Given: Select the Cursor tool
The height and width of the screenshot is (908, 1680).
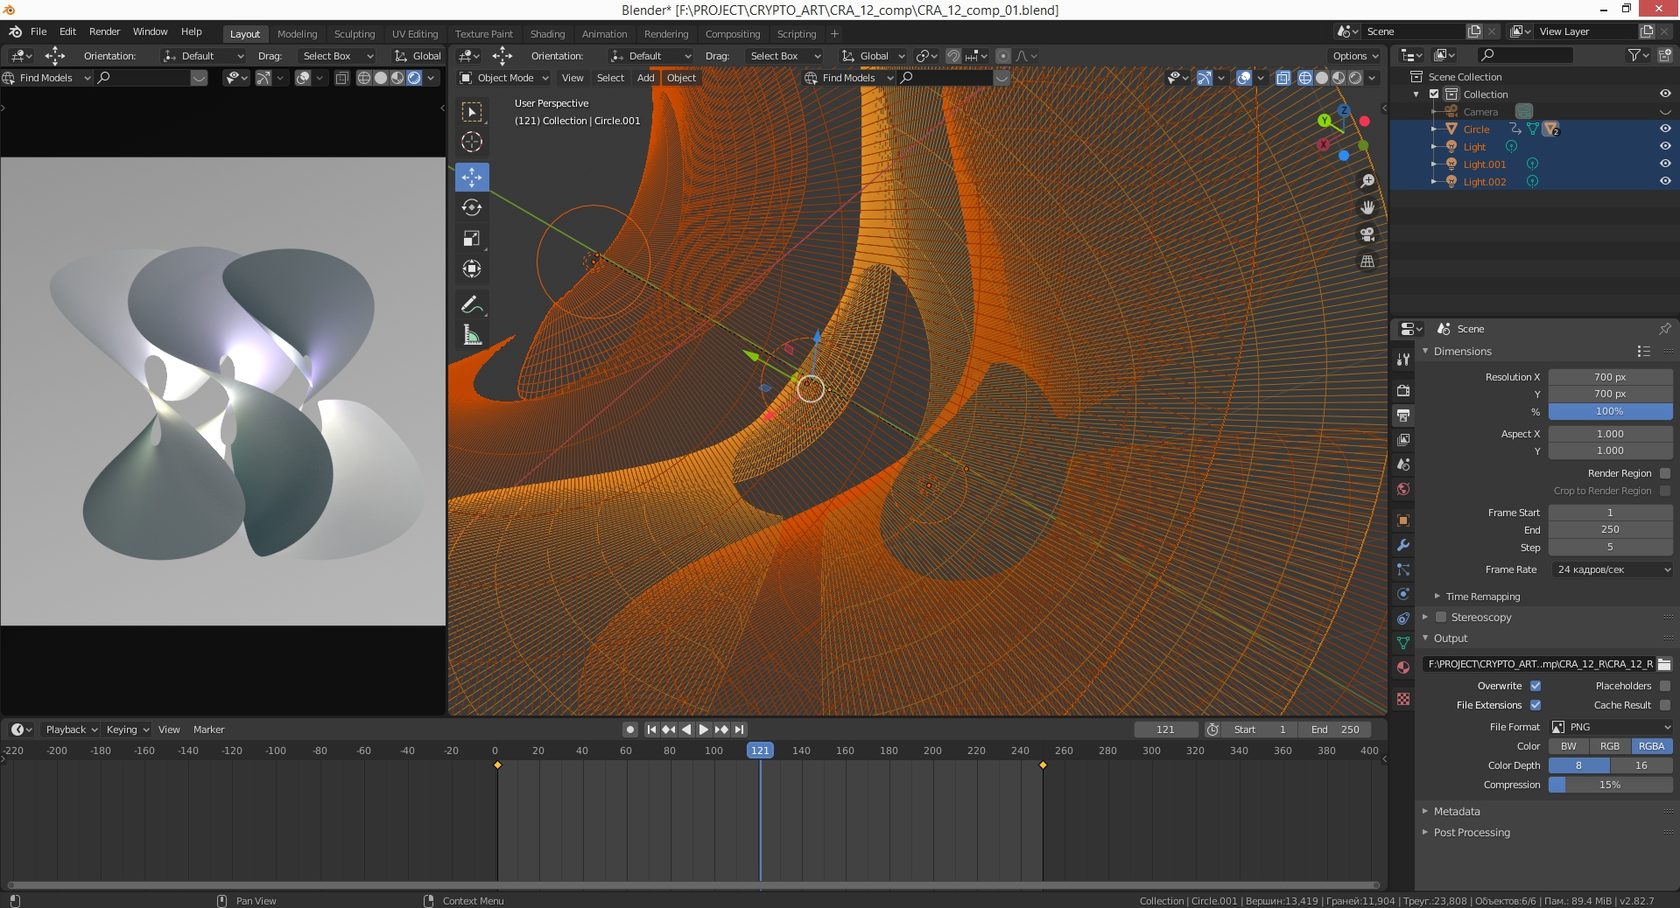Looking at the screenshot, I should (x=472, y=142).
